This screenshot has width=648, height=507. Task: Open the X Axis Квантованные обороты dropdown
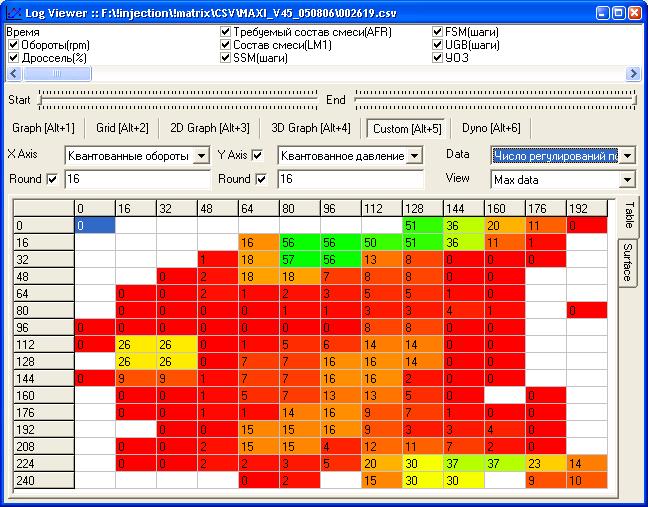[x=201, y=156]
